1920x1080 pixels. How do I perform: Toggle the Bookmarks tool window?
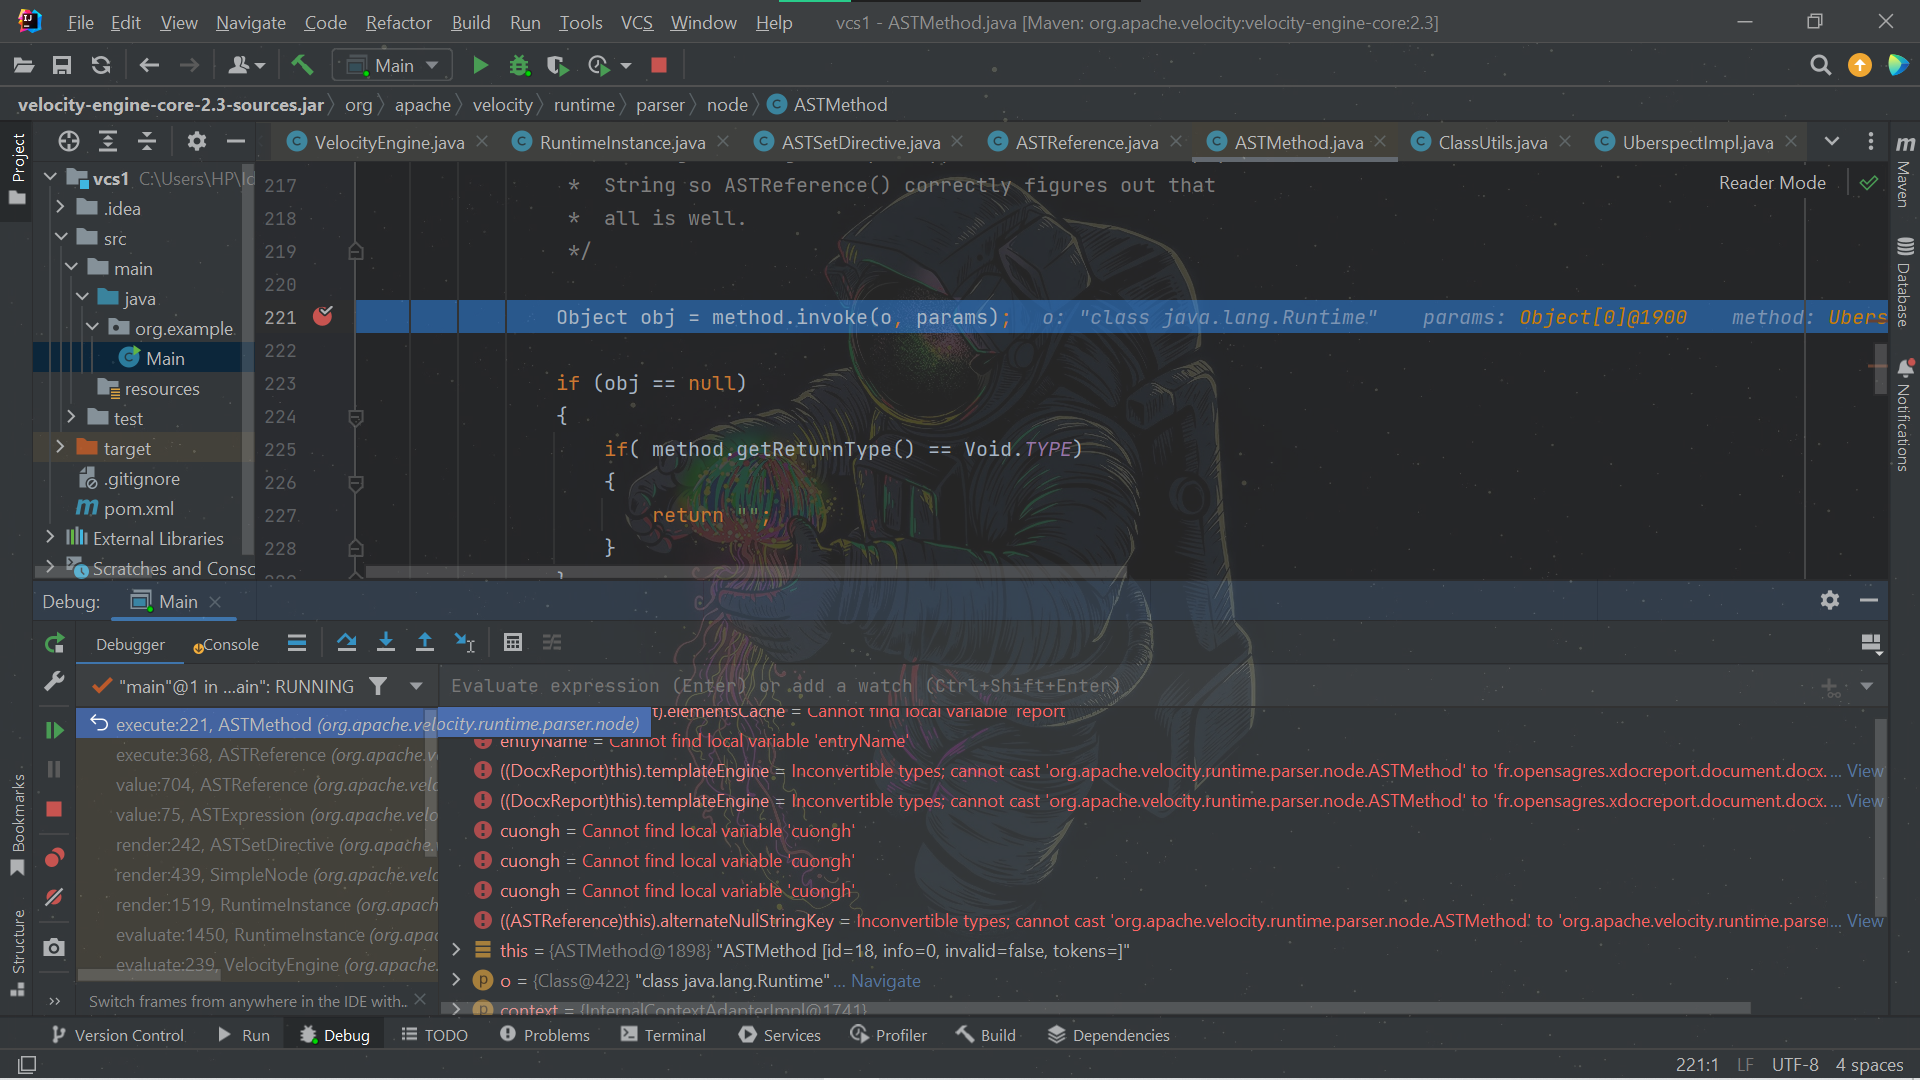point(18,824)
